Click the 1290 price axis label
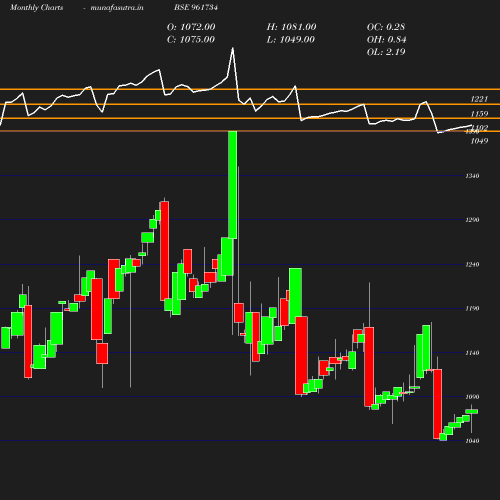Viewport: 500px width, 500px height. tap(472, 220)
